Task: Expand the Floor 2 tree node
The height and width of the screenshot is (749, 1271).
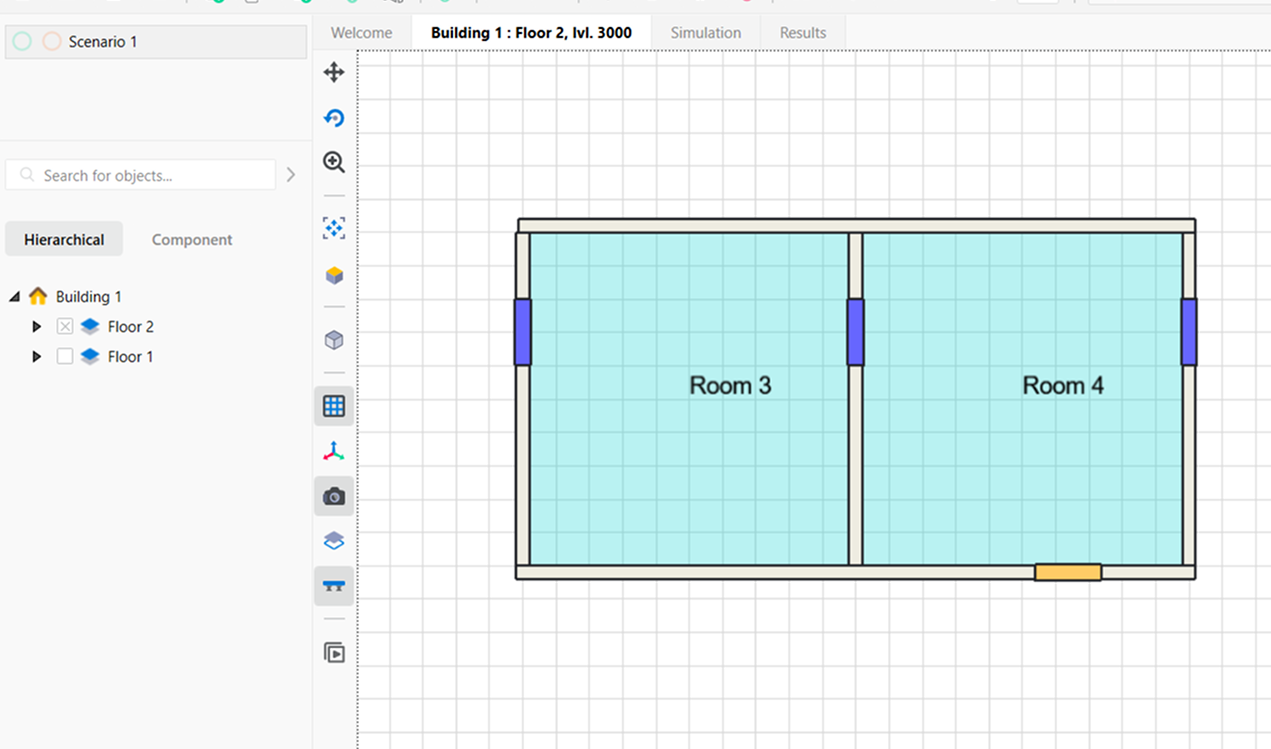Action: [x=37, y=327]
